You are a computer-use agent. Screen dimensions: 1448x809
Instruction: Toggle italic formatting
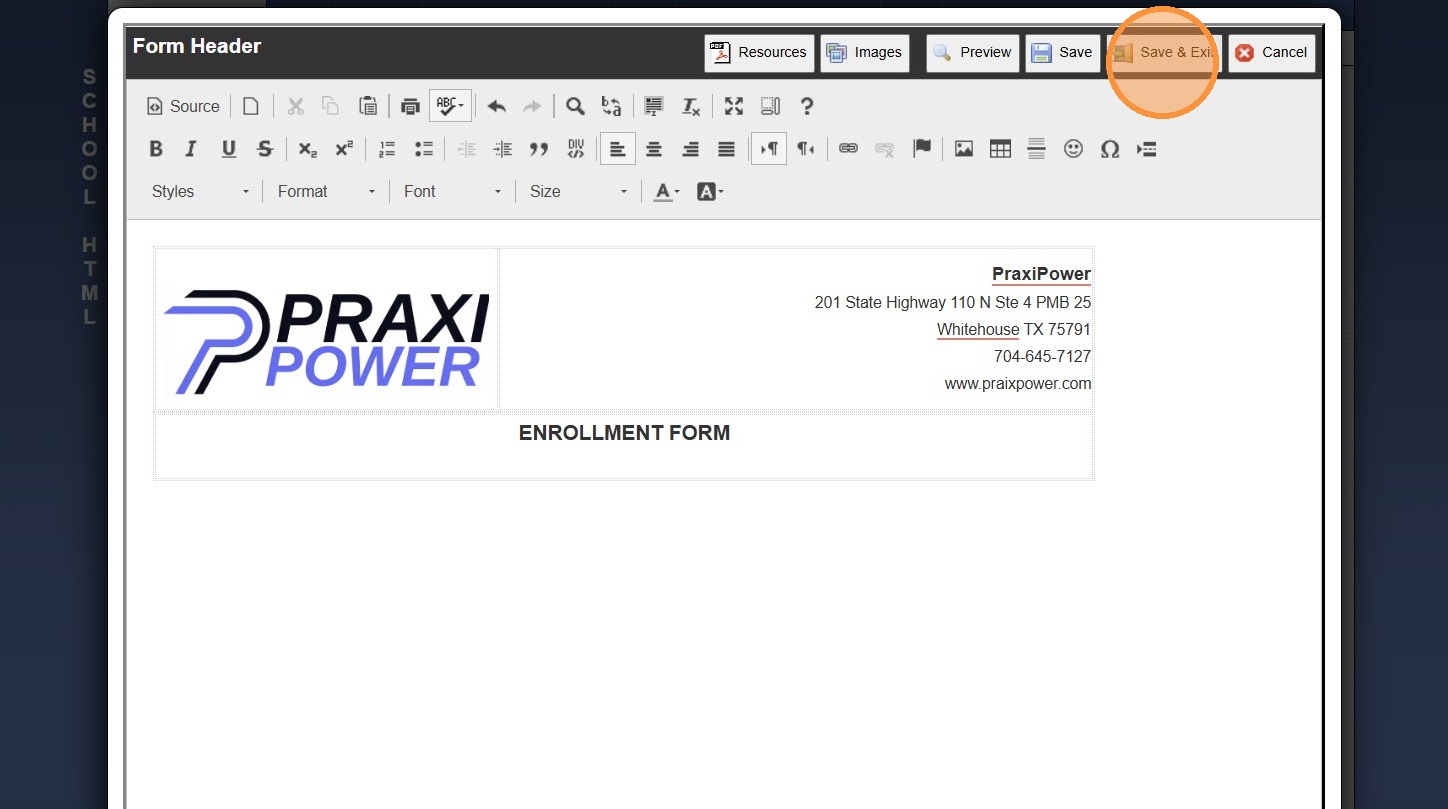[x=192, y=149]
